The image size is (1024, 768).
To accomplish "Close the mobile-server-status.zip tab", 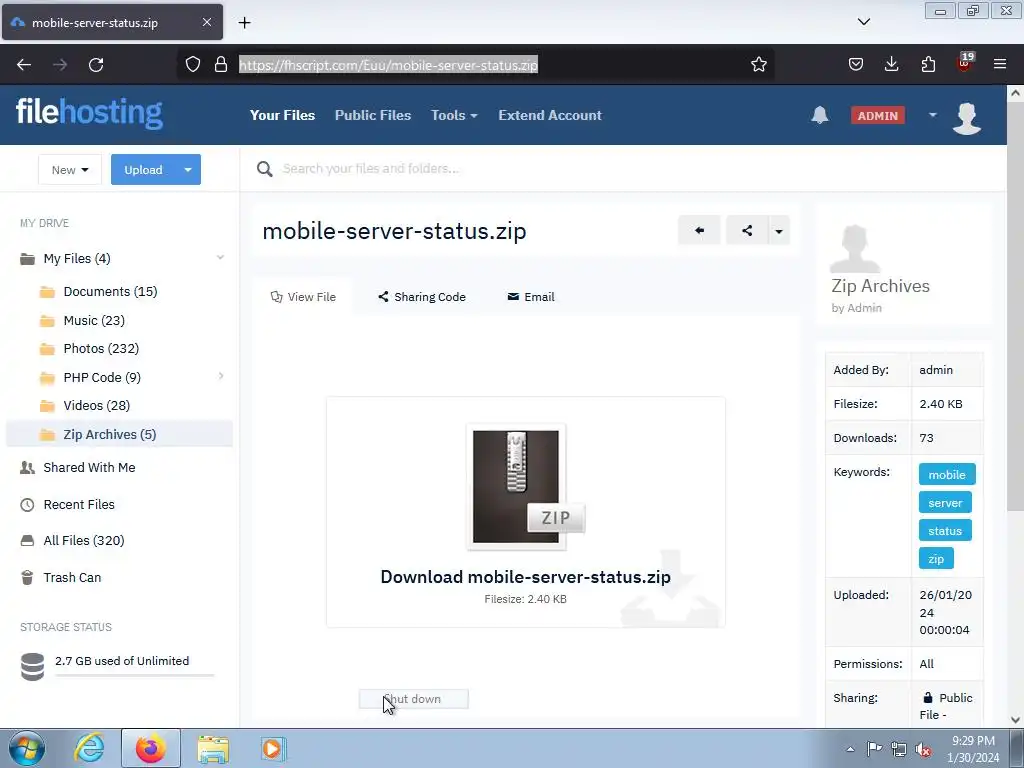I will point(206,22).
